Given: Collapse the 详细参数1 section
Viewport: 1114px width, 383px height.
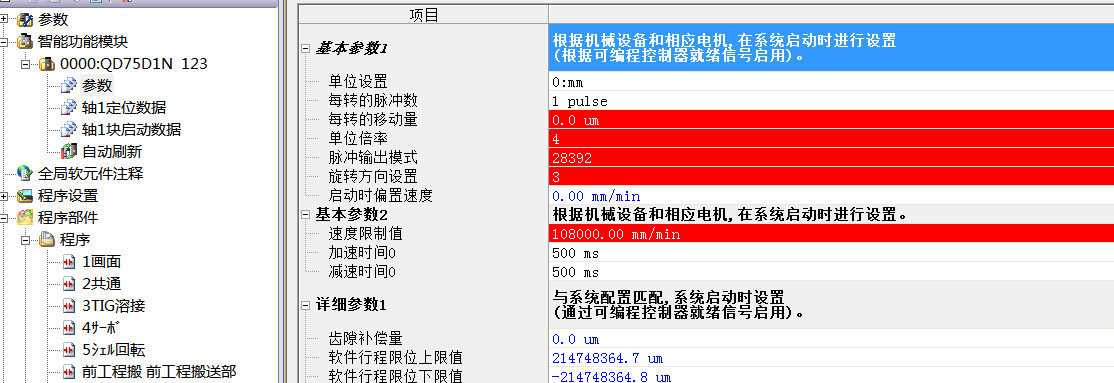Looking at the screenshot, I should (305, 306).
